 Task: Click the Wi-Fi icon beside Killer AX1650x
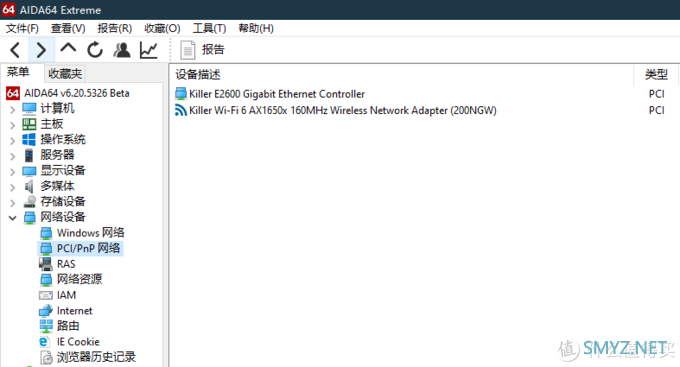pyautogui.click(x=180, y=110)
